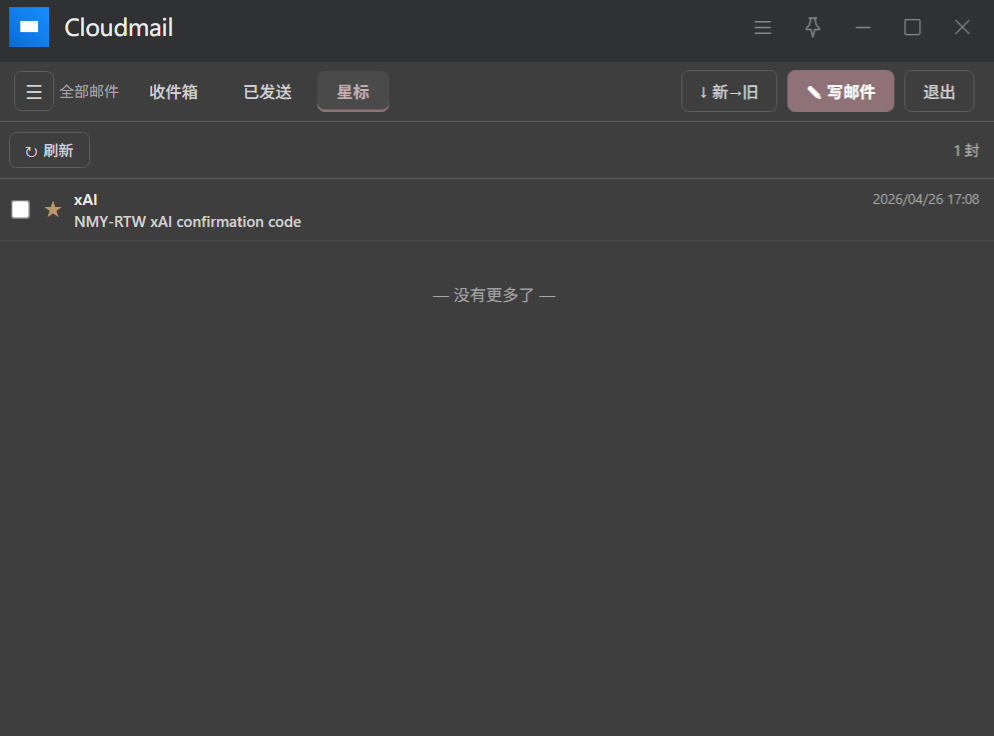The width and height of the screenshot is (994, 736).
Task: Compose a new mail with 写邮件
Action: point(841,91)
